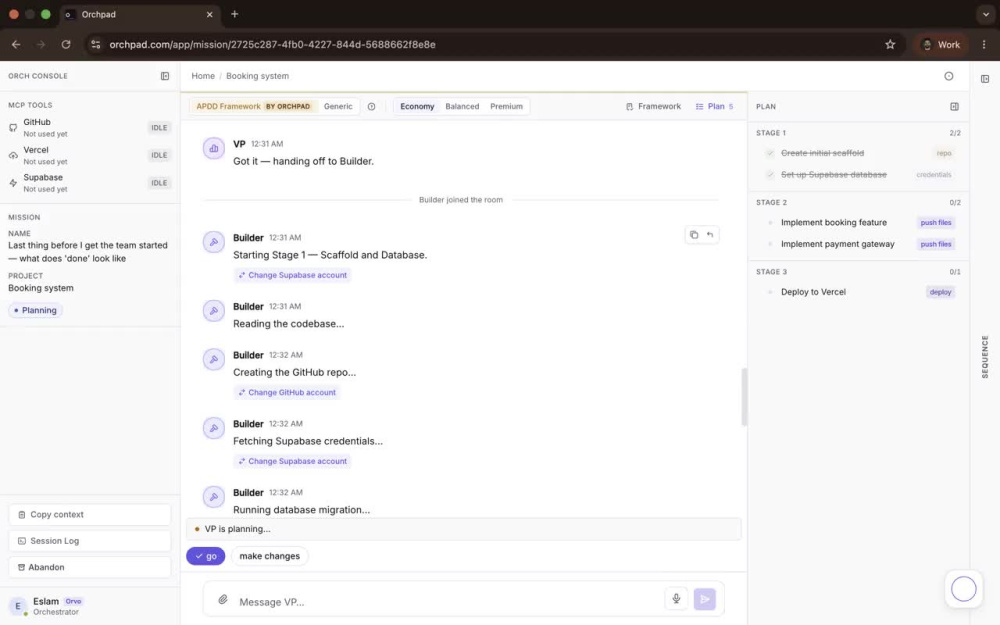The image size is (1000, 625).
Task: Click Change Supabase account under Fetching credentials
Action: [292, 462]
